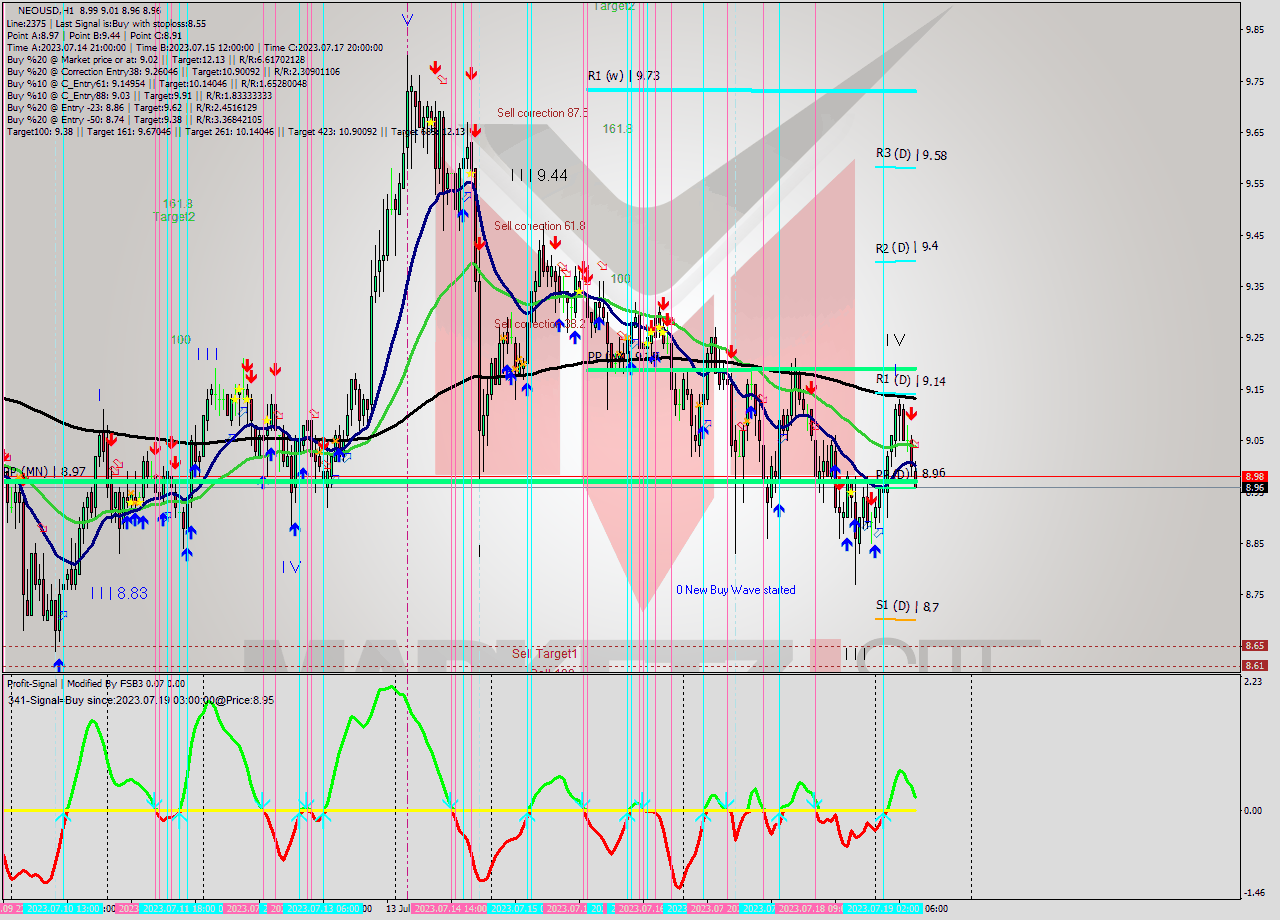Click the 8.65 dashed level price tag
Image resolution: width=1280 pixels, height=920 pixels.
click(x=1255, y=646)
